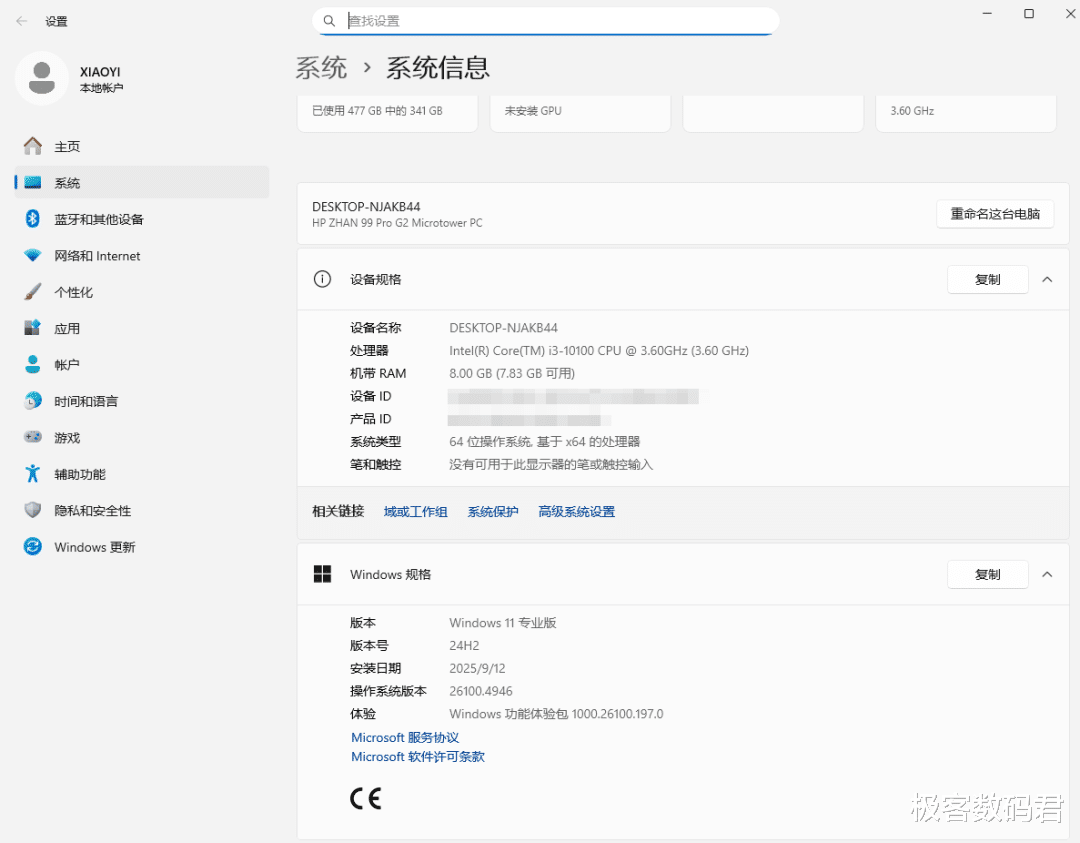This screenshot has width=1080, height=843.
Task: Click the 主页 home icon
Action: (32, 146)
